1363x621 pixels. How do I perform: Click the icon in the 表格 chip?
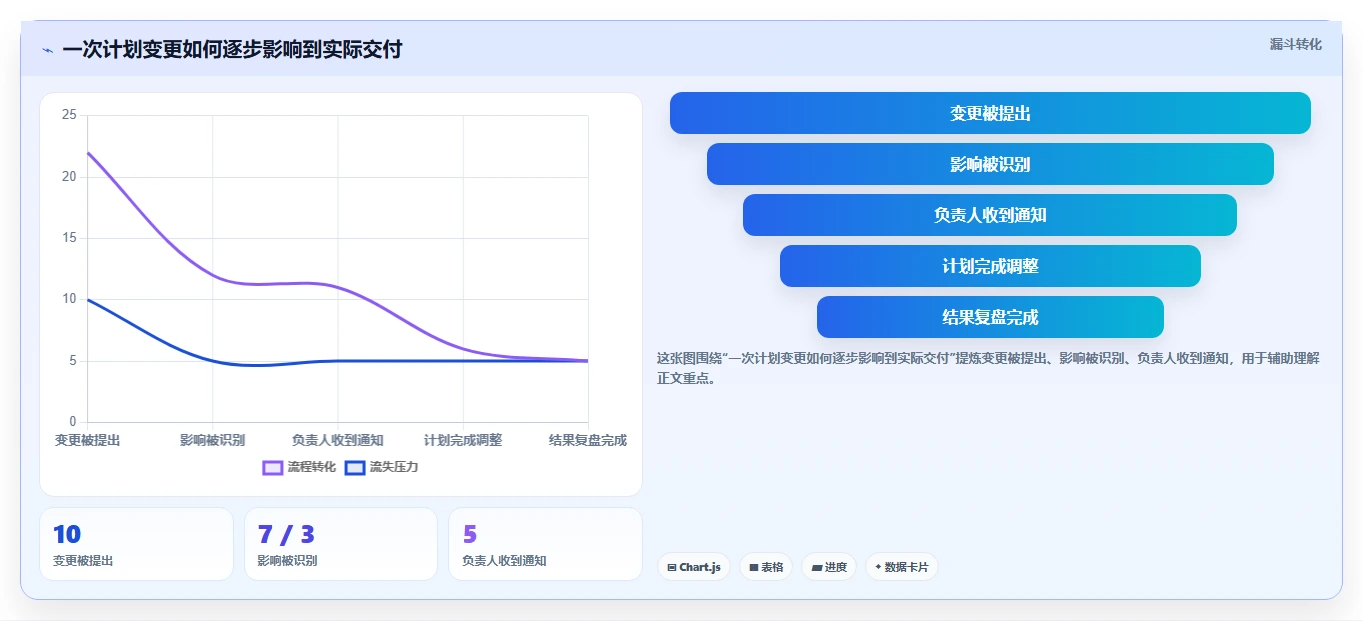[x=753, y=567]
